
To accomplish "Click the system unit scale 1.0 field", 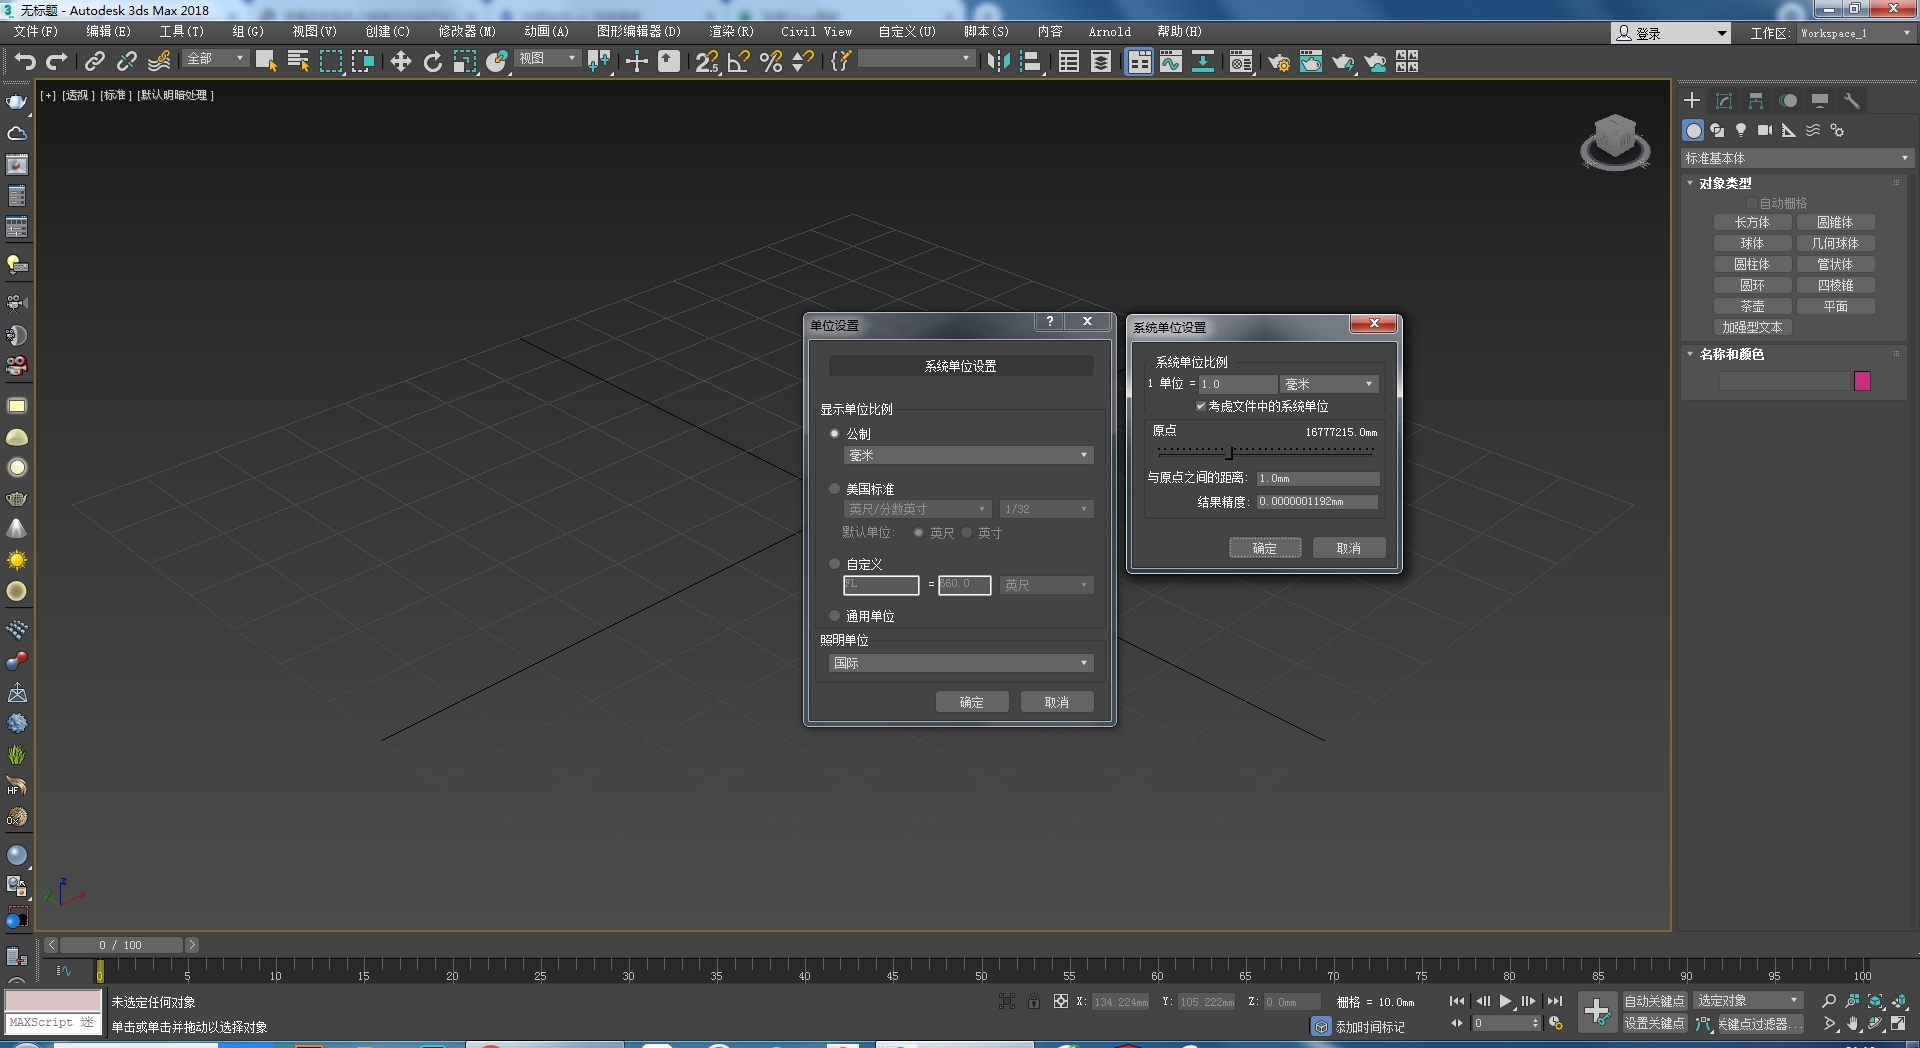I will pyautogui.click(x=1238, y=384).
